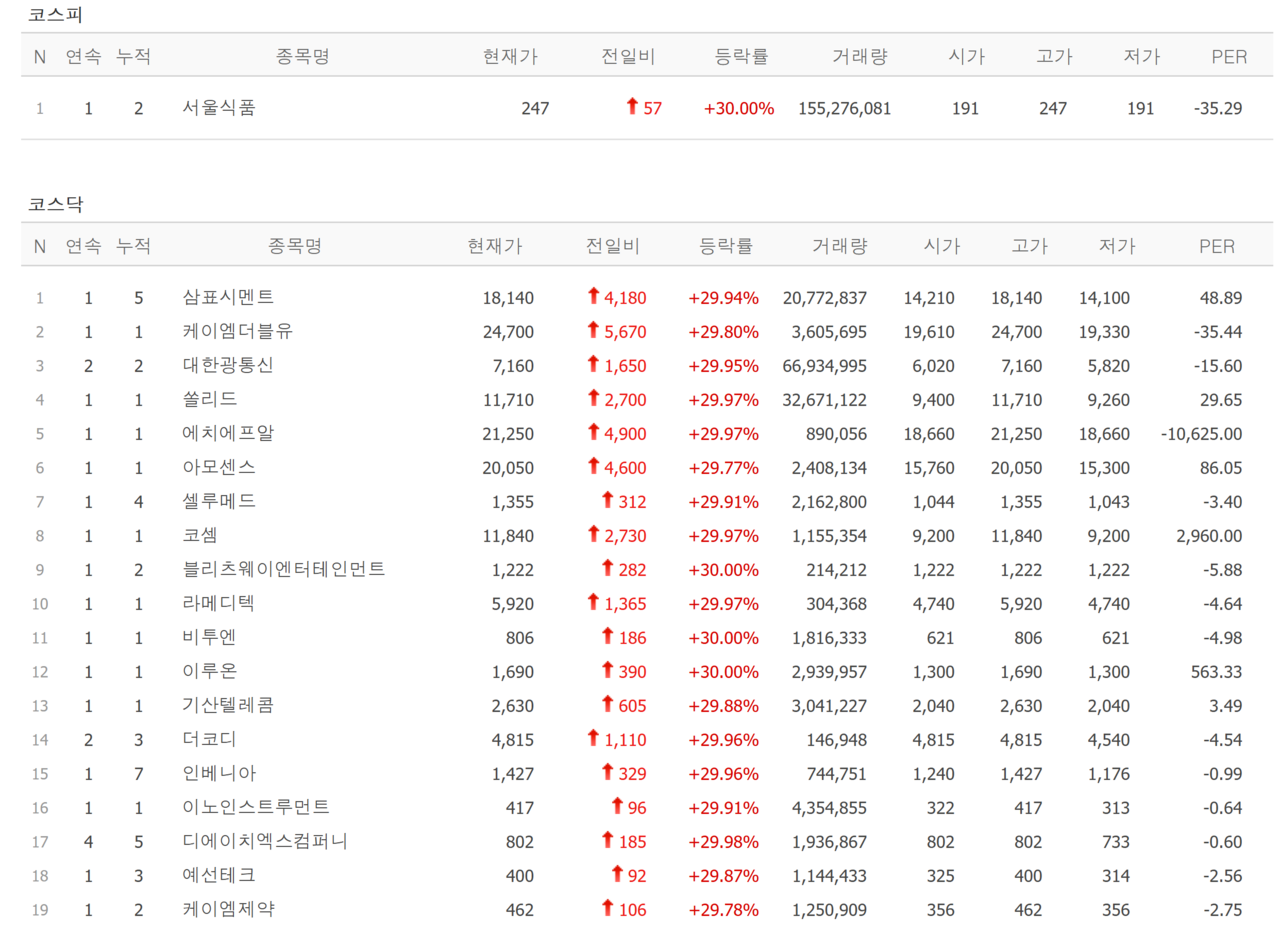Click 비투엔 volume 1,816,333
Viewport: 1280px width, 934px height.
(829, 637)
